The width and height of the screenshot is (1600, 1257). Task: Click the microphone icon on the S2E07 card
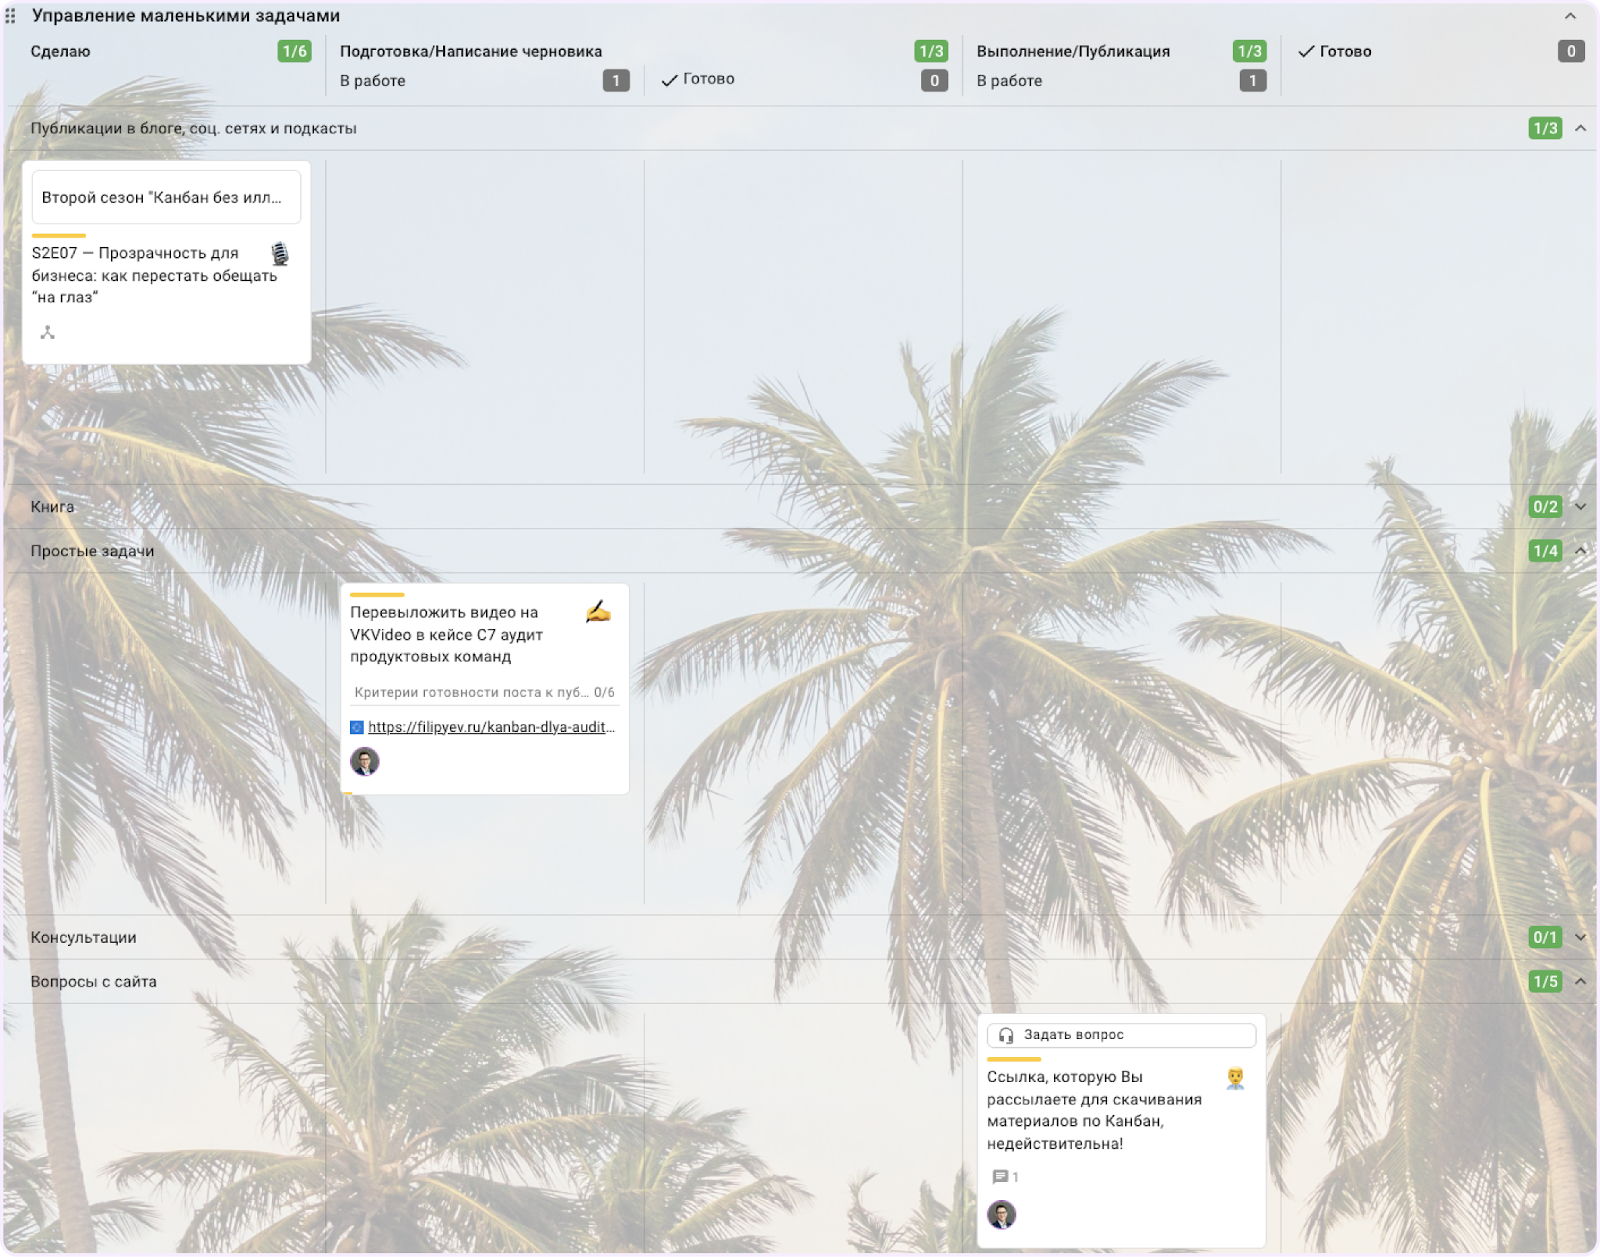[x=280, y=254]
